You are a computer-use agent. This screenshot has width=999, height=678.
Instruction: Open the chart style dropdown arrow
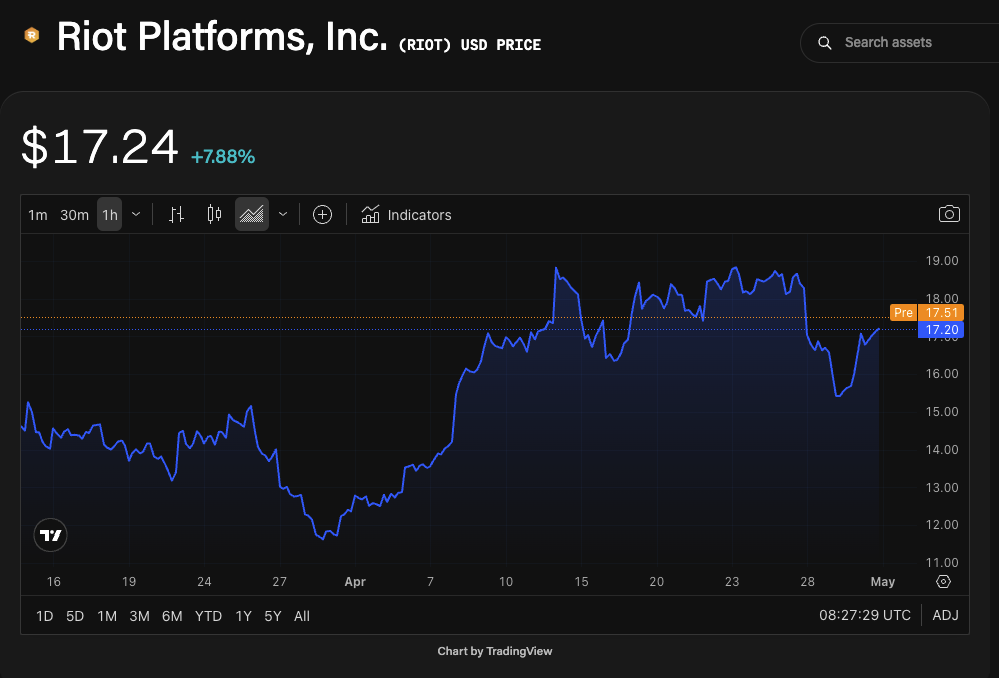click(x=283, y=215)
